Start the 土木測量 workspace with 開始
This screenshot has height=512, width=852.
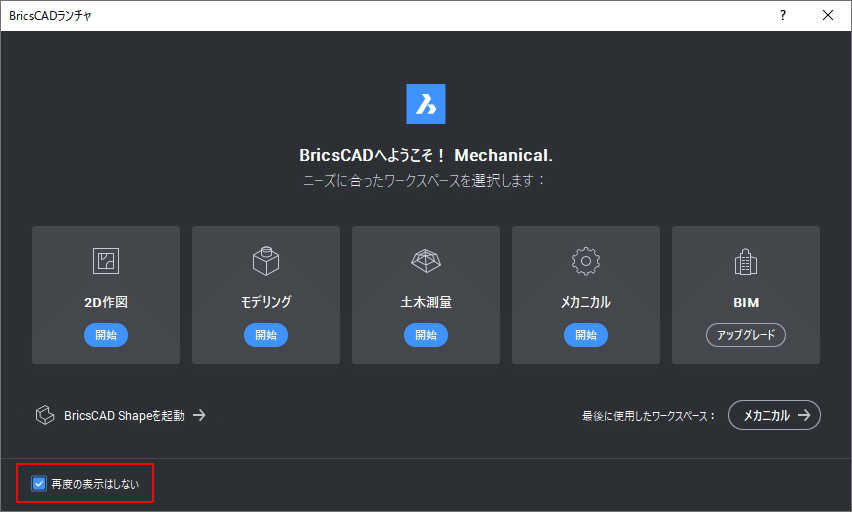pos(426,335)
